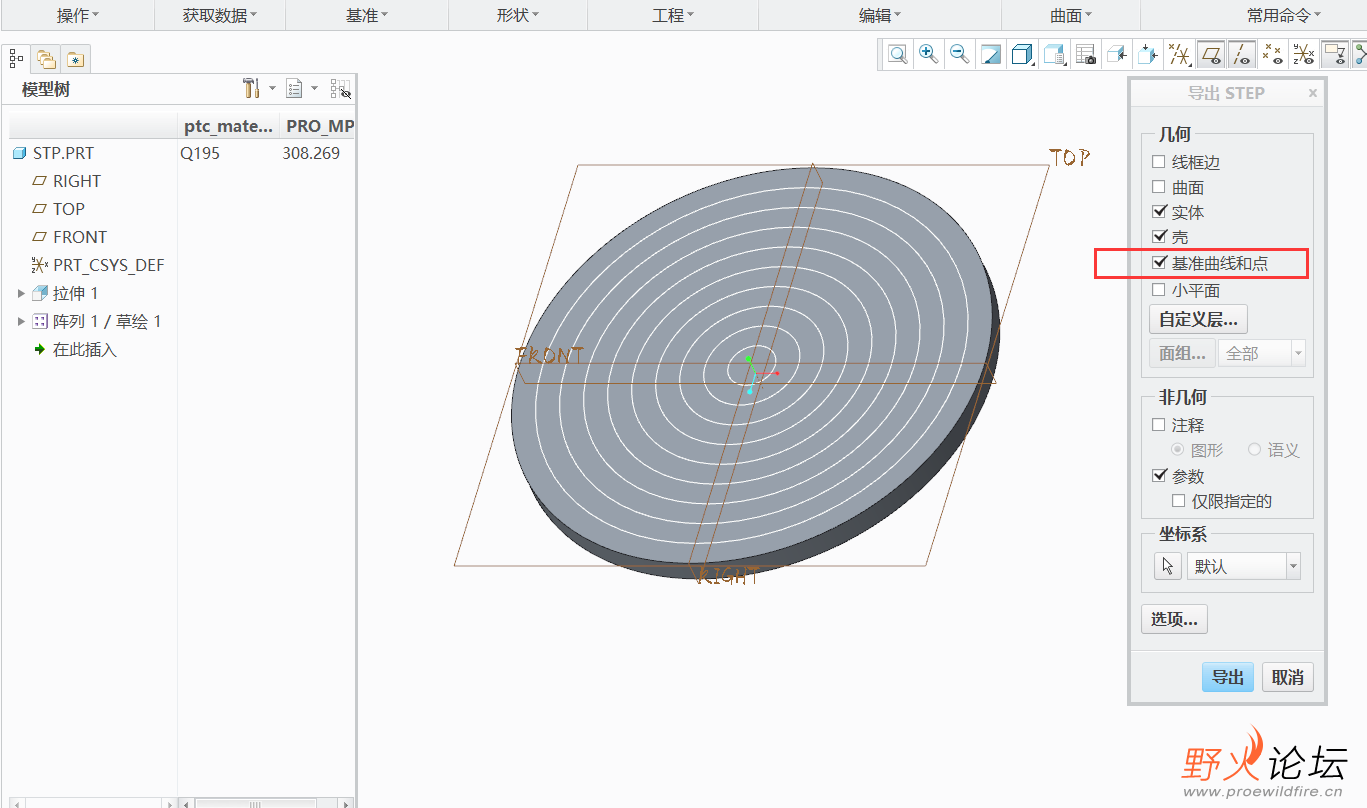This screenshot has height=808, width=1367.
Task: Click the 308.269 mass value cell
Action: pyautogui.click(x=311, y=153)
